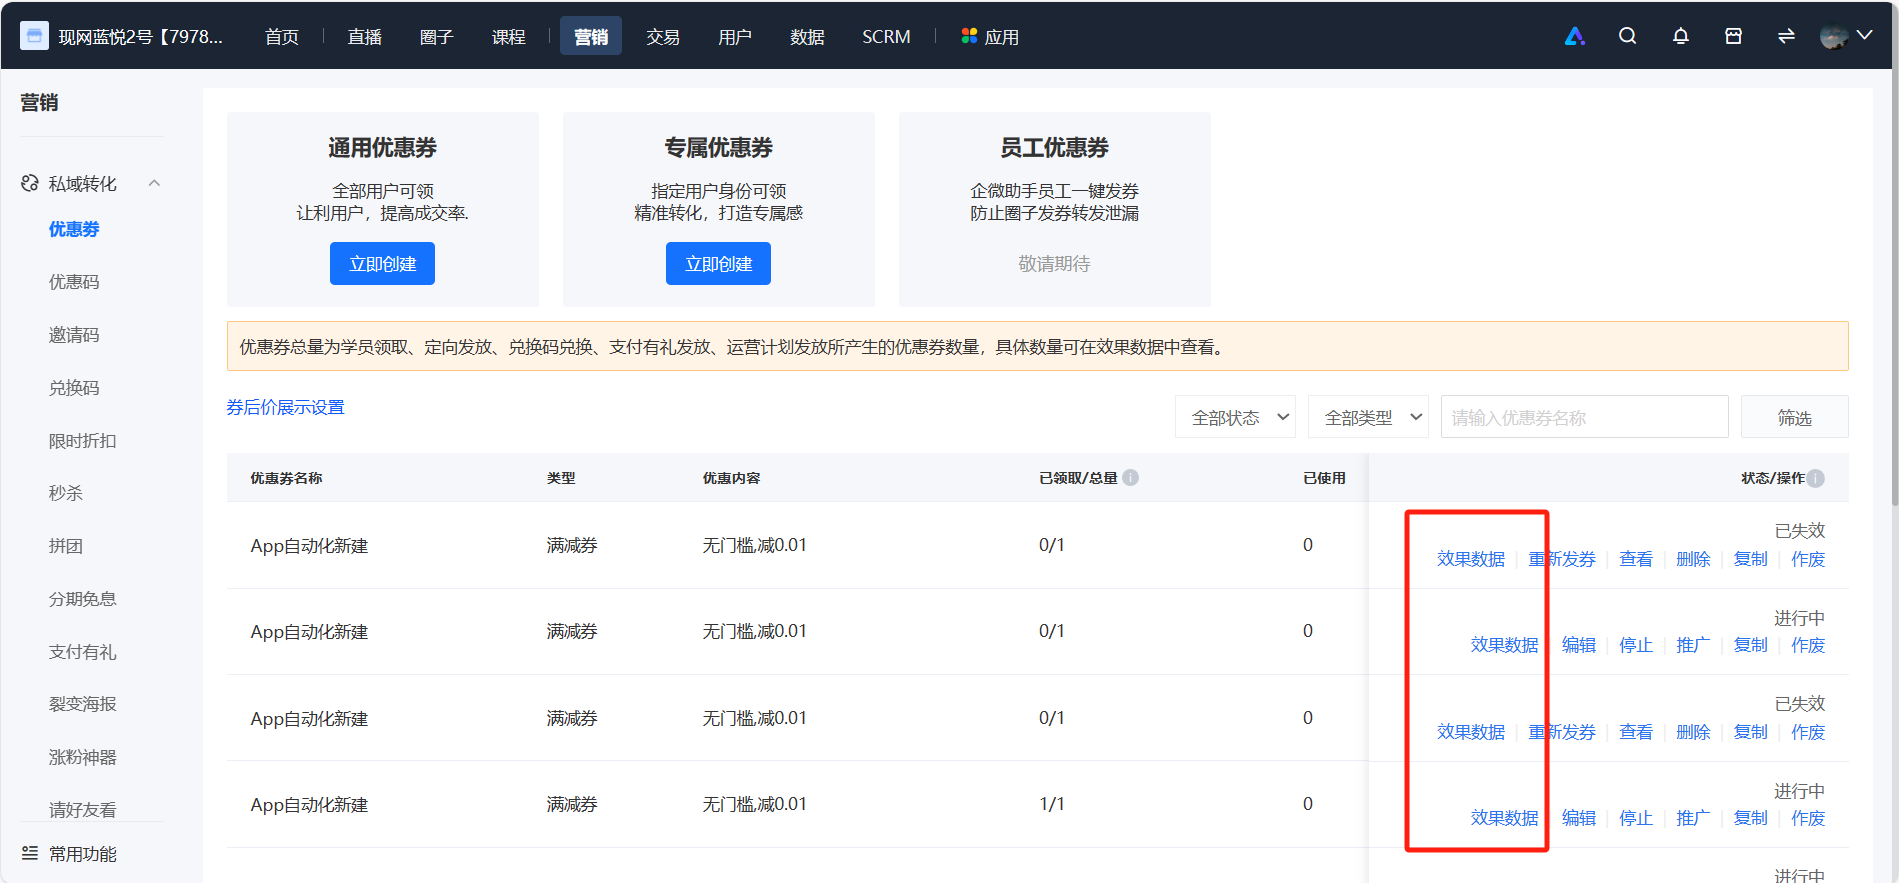Open the 优惠码 sidebar item
This screenshot has width=1899, height=883.
pyautogui.click(x=74, y=282)
